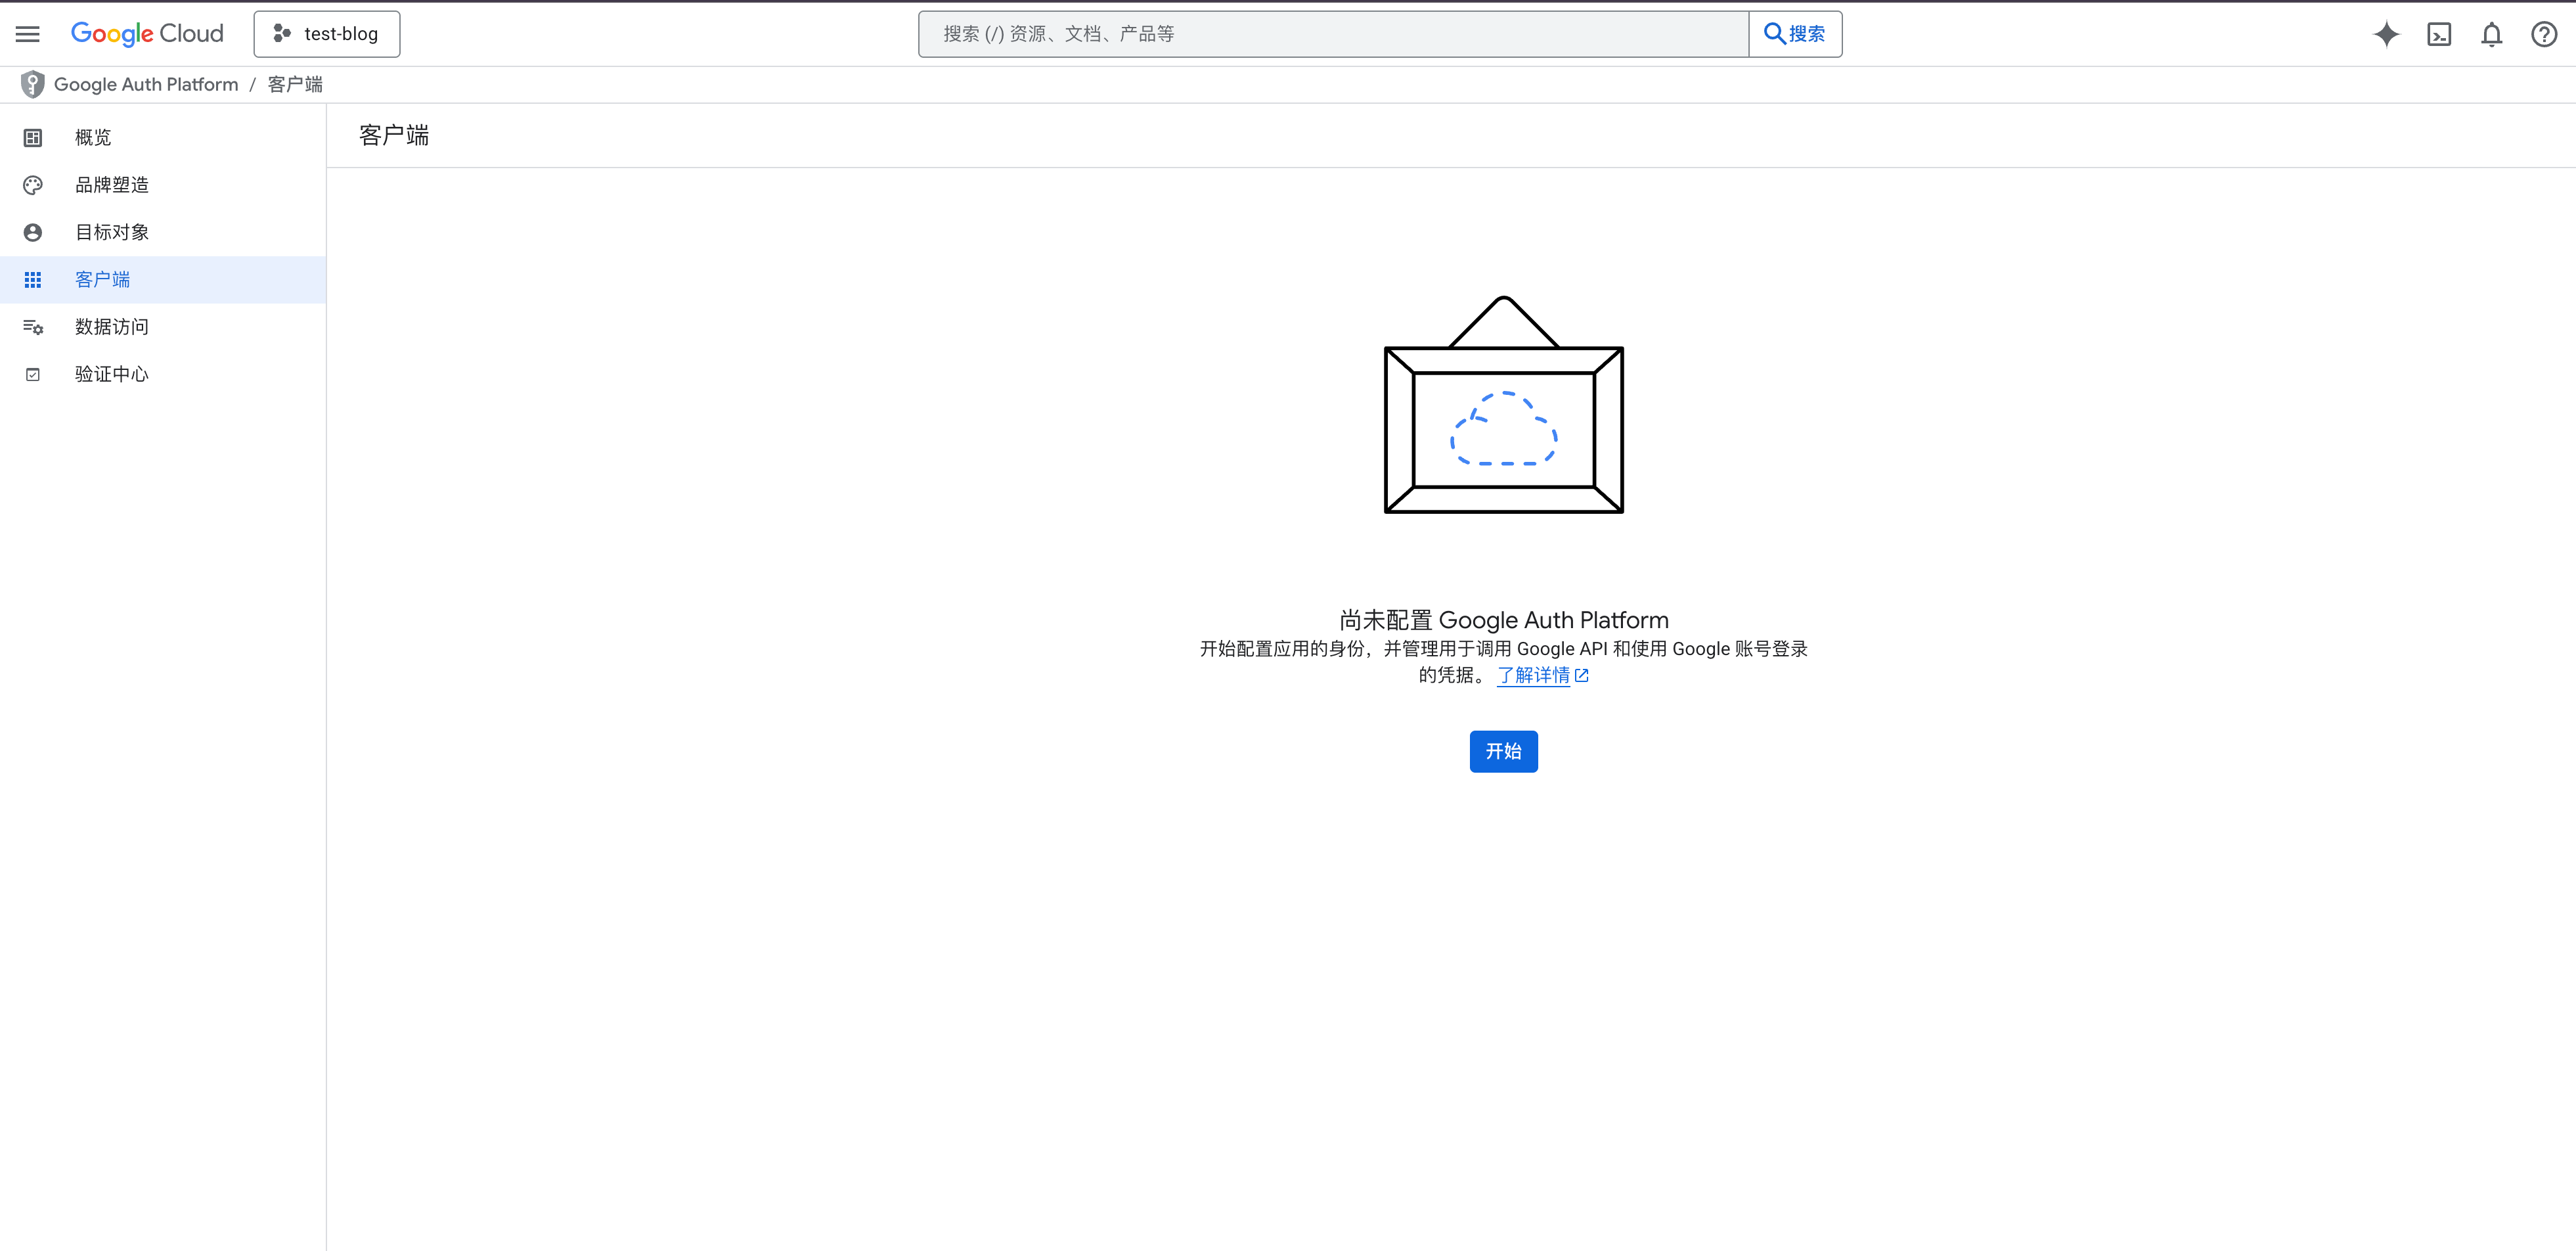Open the help question-mark icon
The image size is (2576, 1251).
click(x=2544, y=34)
